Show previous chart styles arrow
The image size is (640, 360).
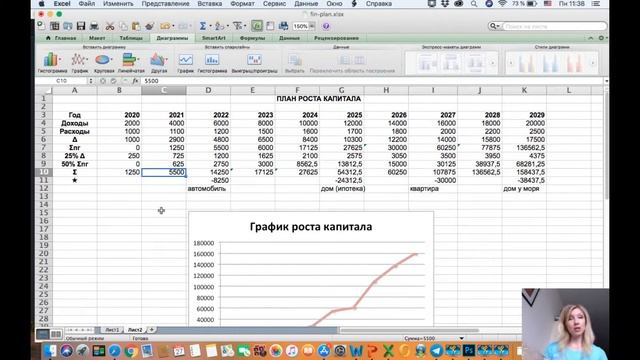click(x=511, y=63)
